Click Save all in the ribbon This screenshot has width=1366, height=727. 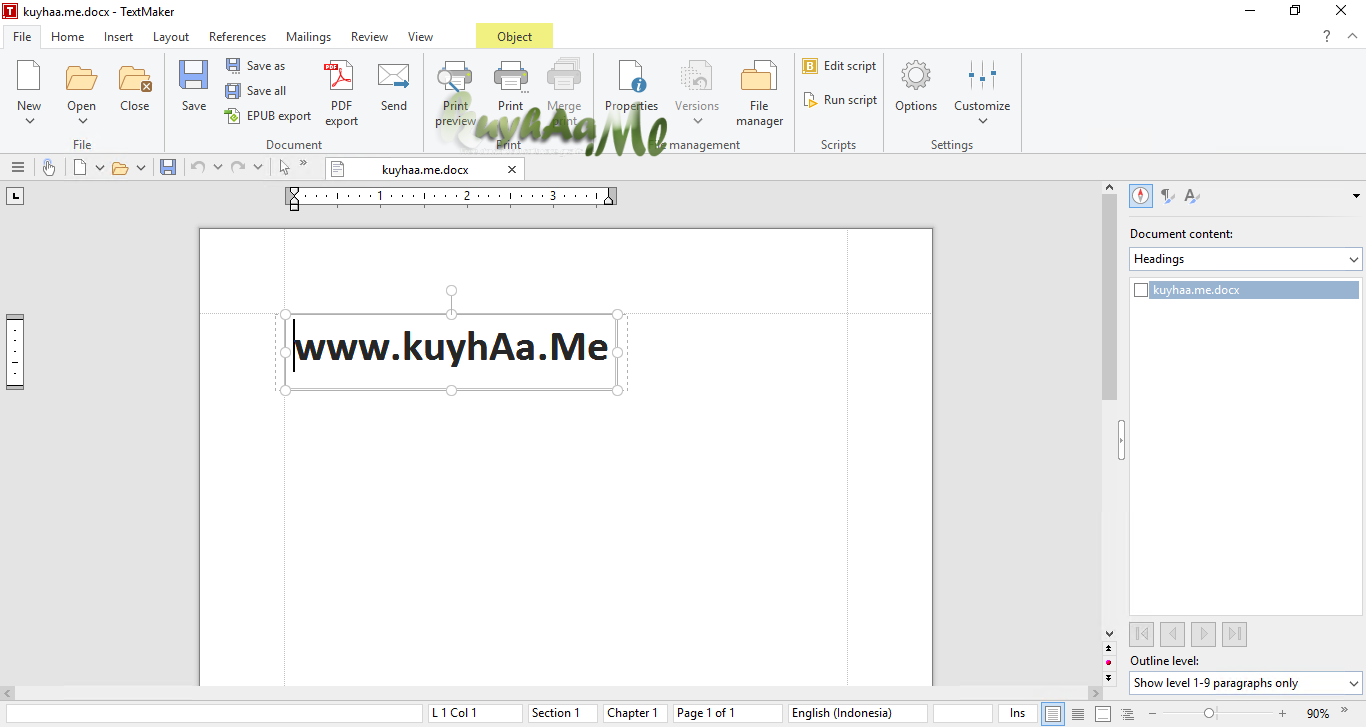click(256, 91)
